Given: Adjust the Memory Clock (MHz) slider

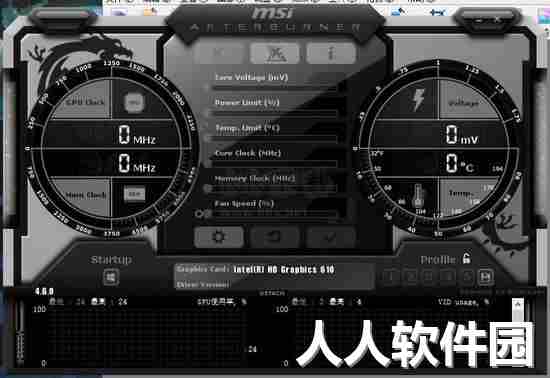Looking at the screenshot, I should pyautogui.click(x=272, y=189).
